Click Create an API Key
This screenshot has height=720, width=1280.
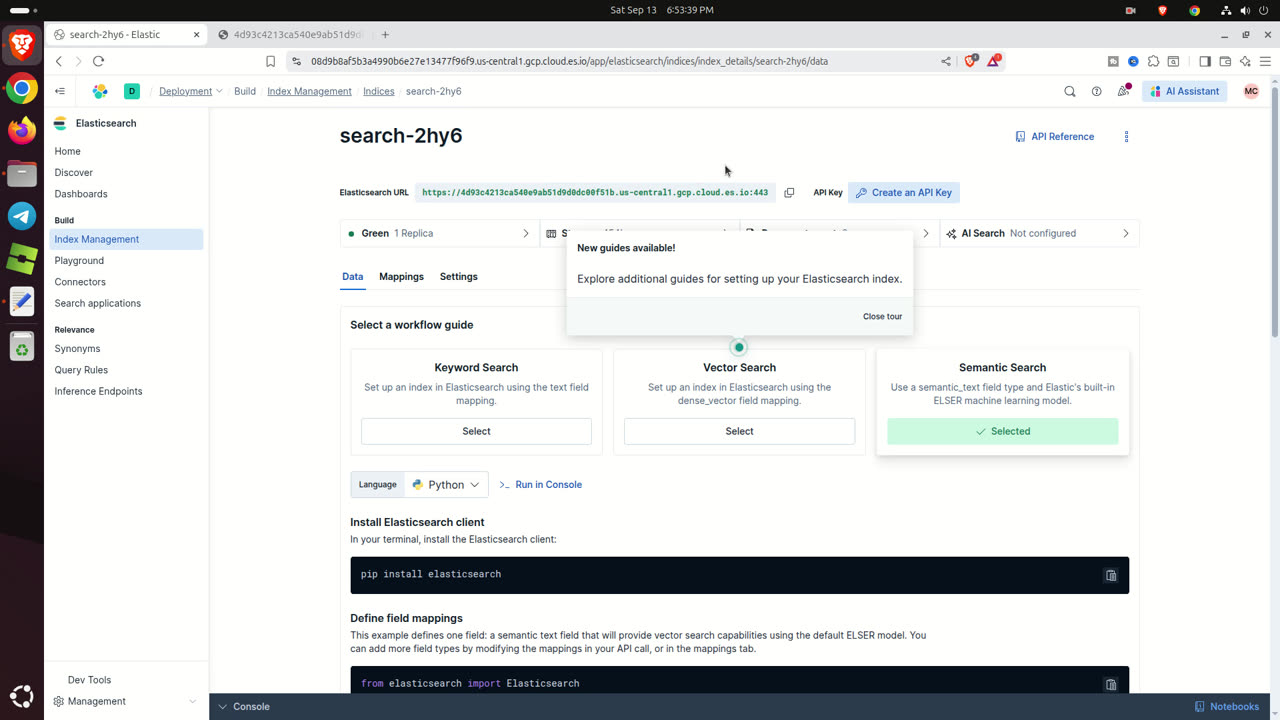(x=904, y=192)
